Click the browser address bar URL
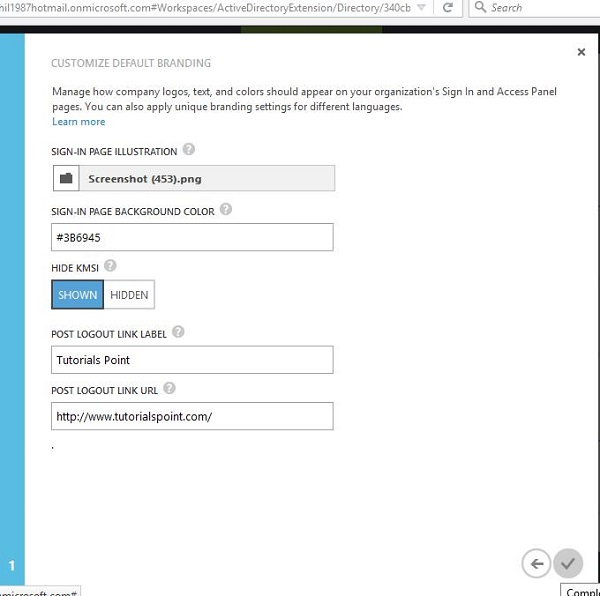This screenshot has height=596, width=600. [205, 8]
